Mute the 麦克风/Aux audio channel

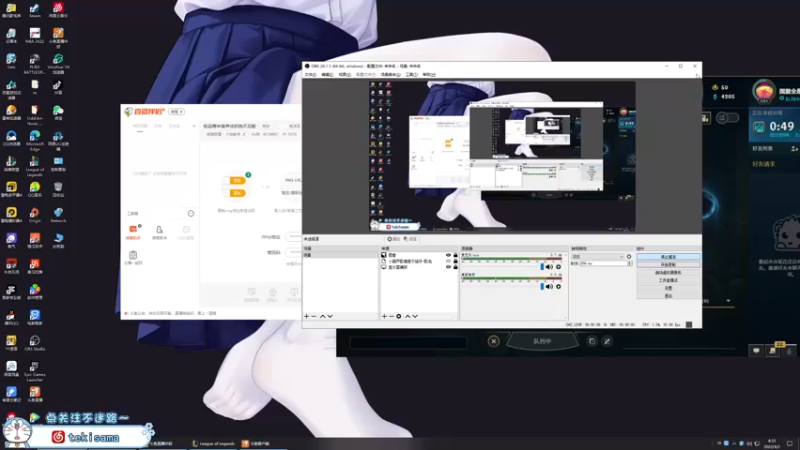click(549, 267)
